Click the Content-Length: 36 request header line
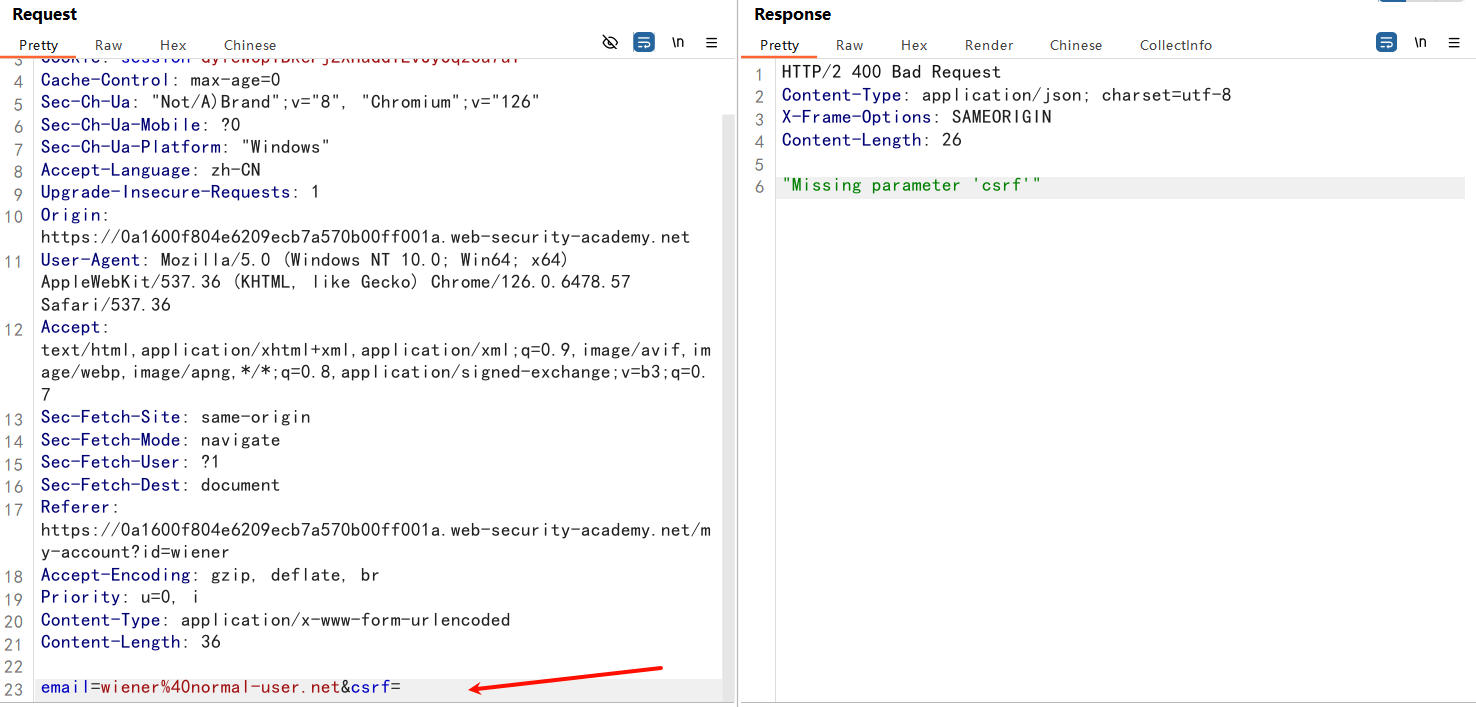Image resolution: width=1476 pixels, height=707 pixels. tap(131, 642)
